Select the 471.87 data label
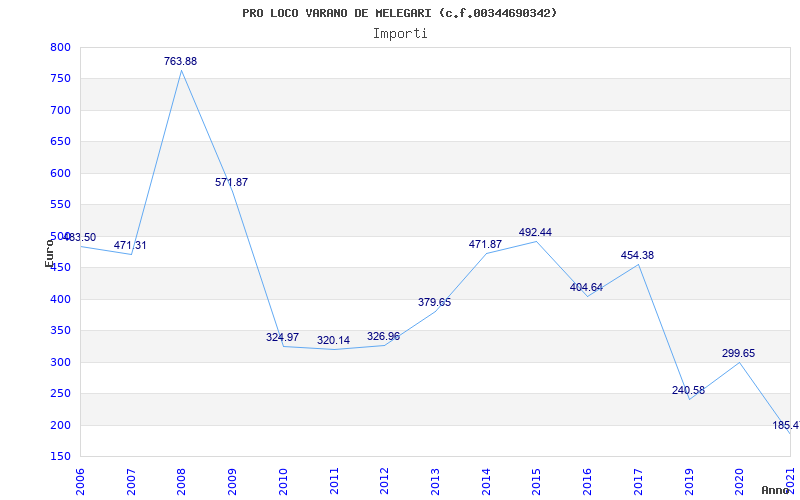The image size is (800, 500). 485,244
